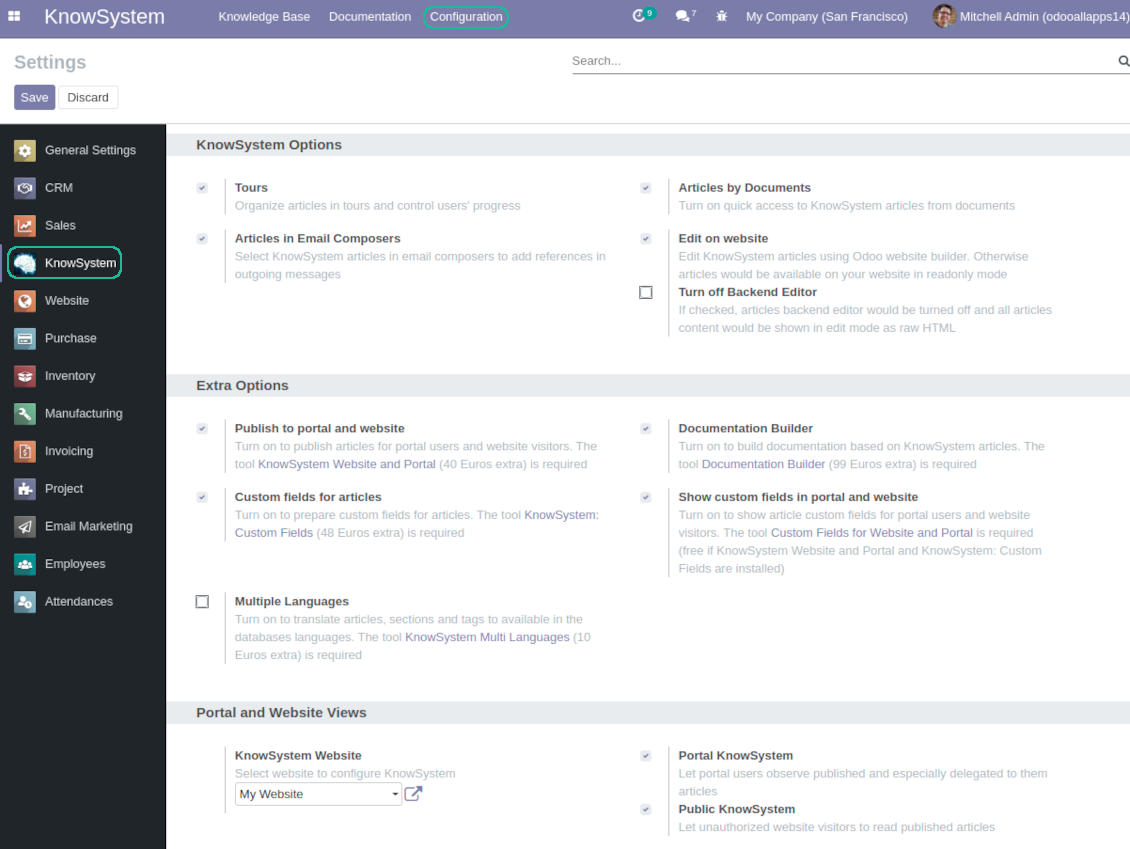Click the search magnifier icon
The width and height of the screenshot is (1130, 849).
point(1124,61)
